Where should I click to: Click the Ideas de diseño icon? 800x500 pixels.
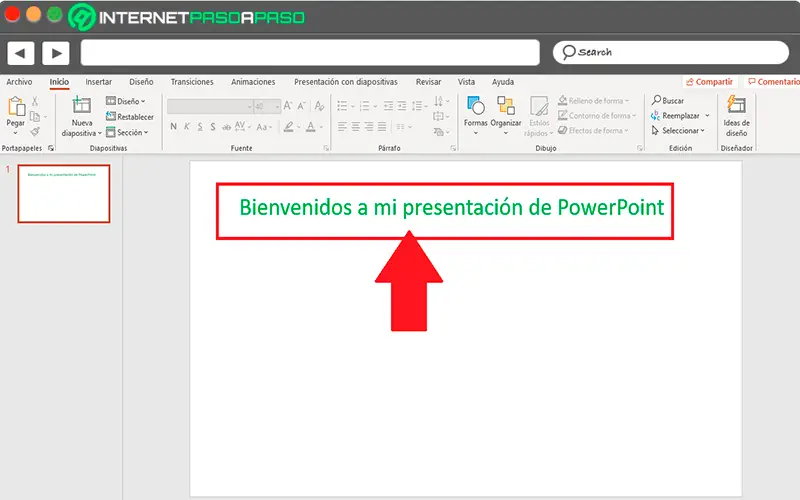736,105
